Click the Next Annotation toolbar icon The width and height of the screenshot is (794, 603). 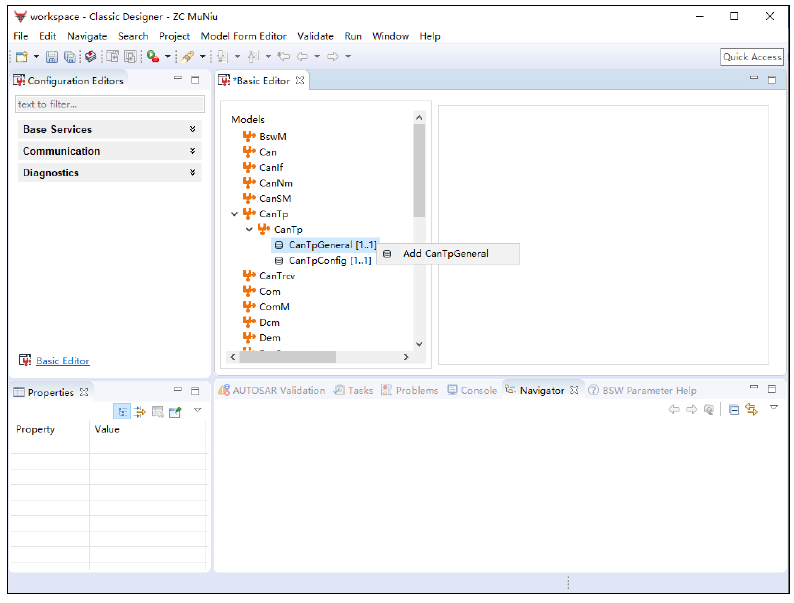(222, 57)
